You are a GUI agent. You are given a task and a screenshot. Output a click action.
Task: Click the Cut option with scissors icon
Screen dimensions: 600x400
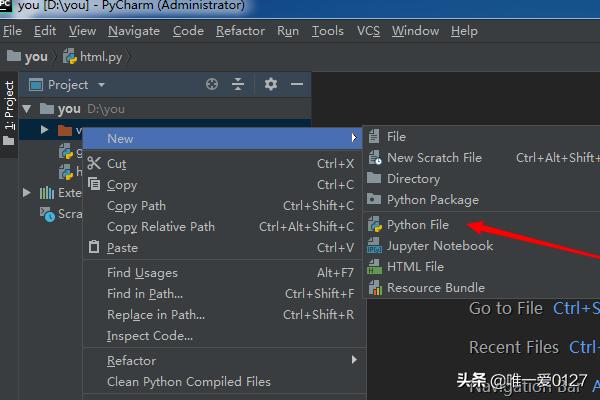click(x=116, y=164)
